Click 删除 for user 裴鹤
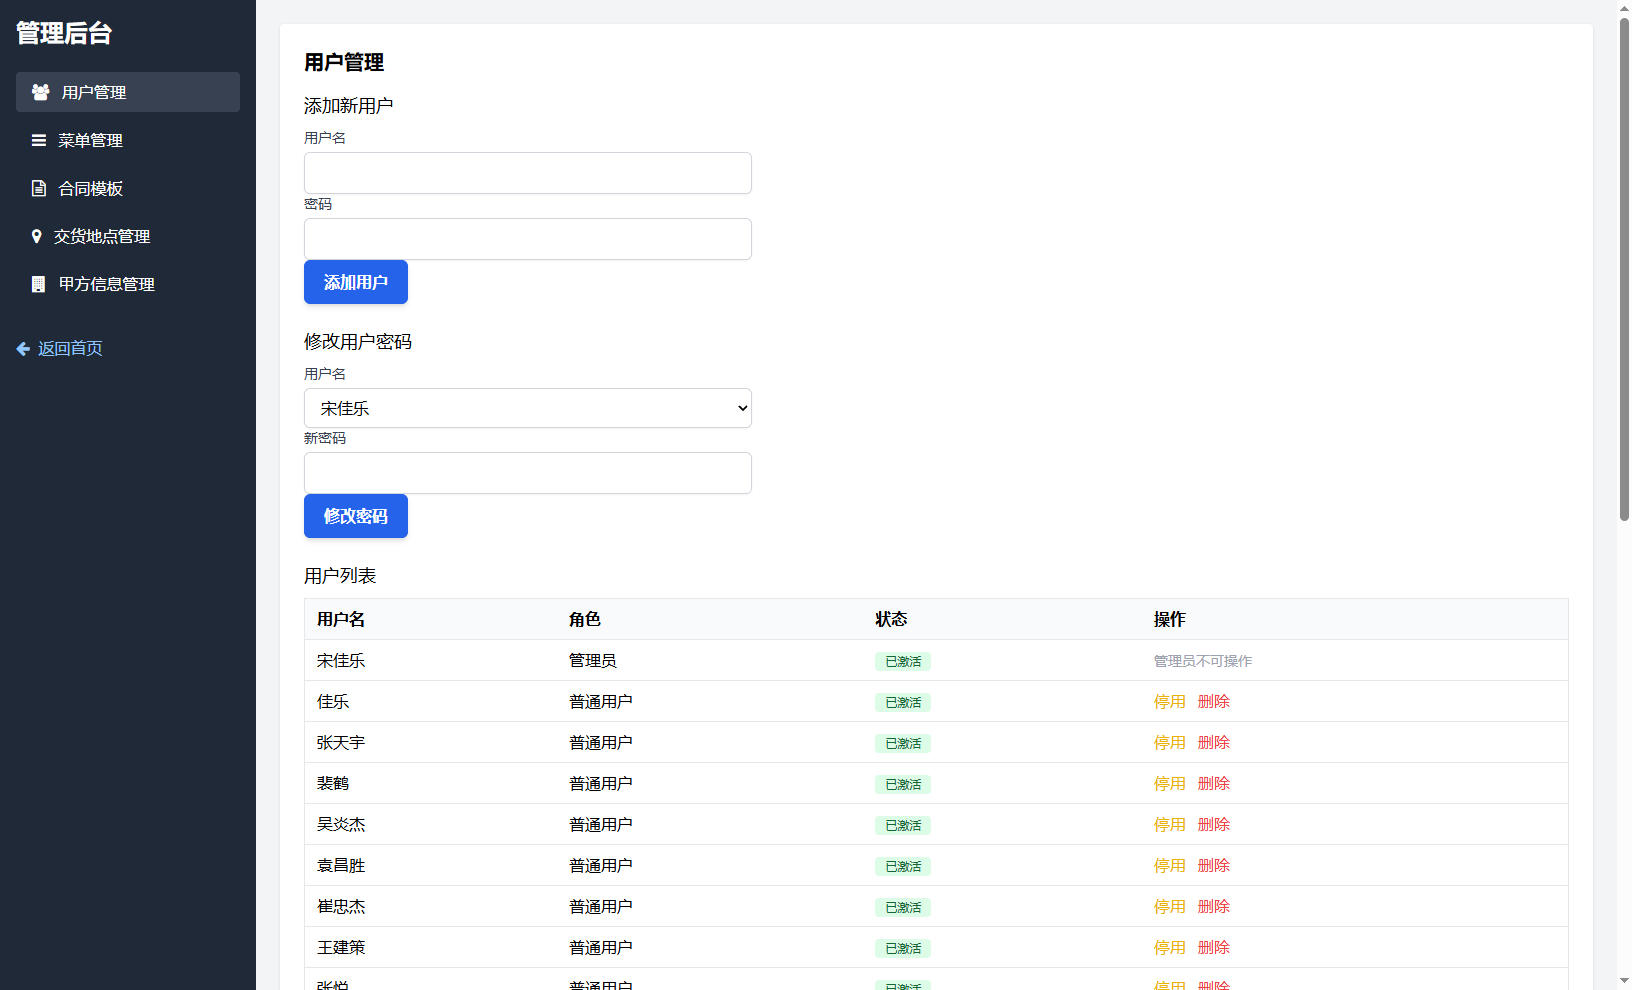Viewport: 1632px width, 990px height. tap(1214, 784)
